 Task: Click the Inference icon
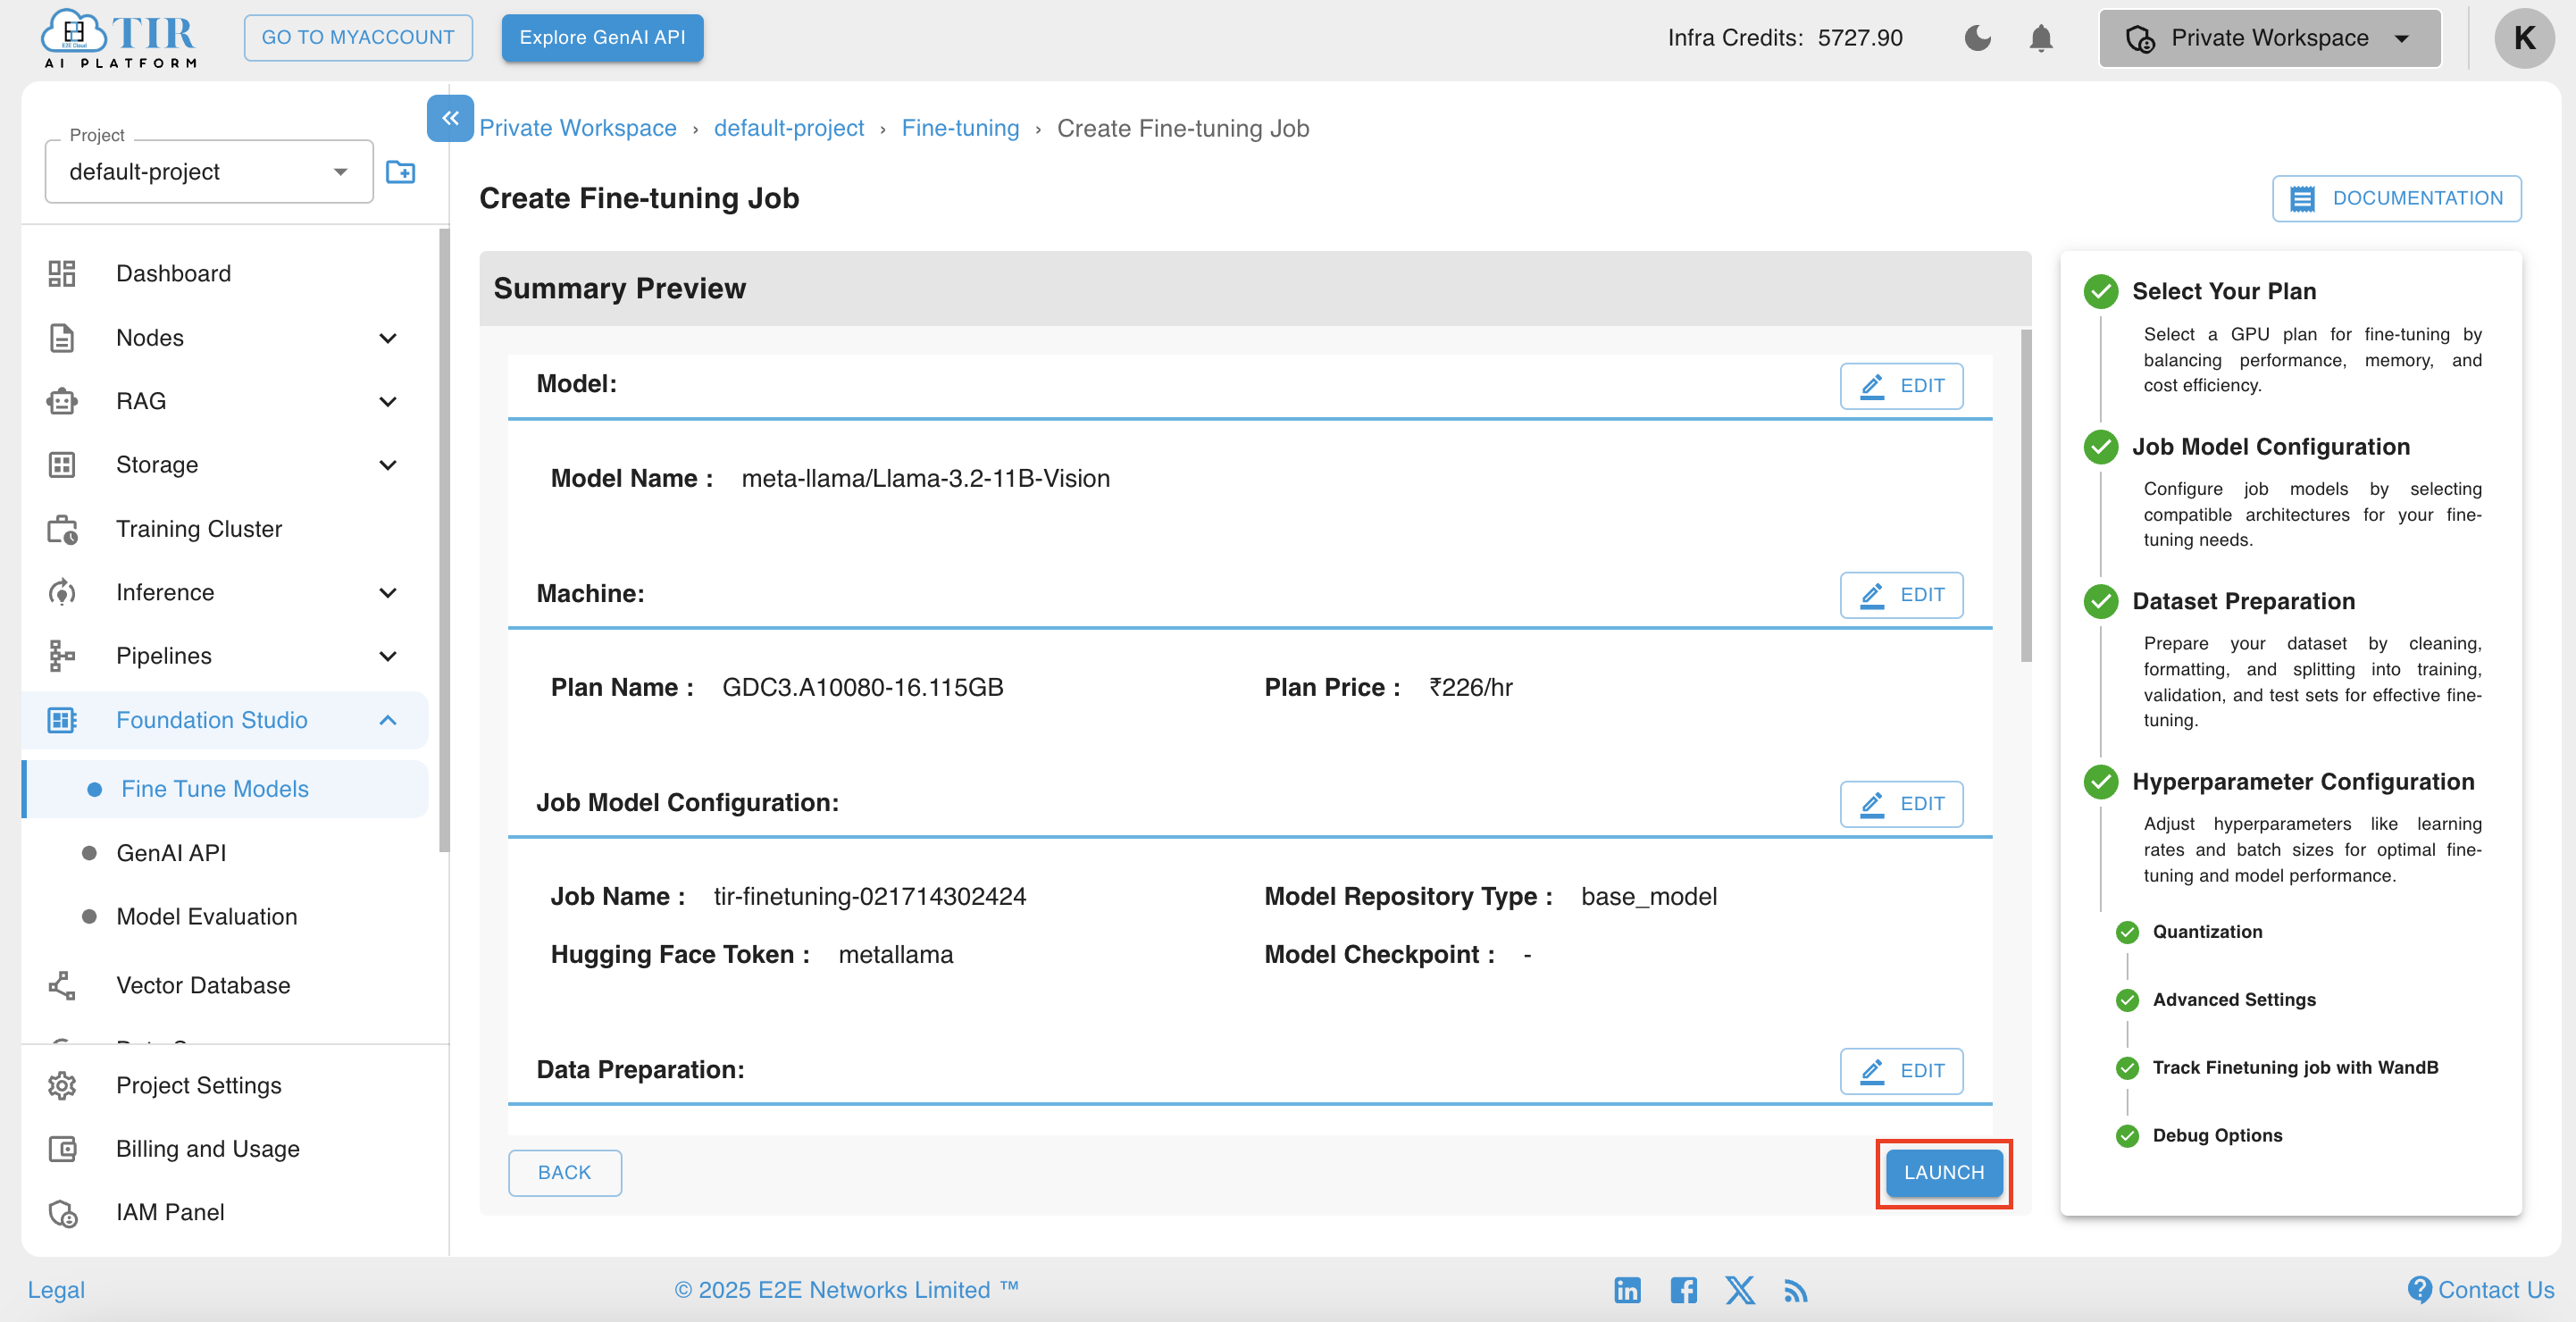62,593
